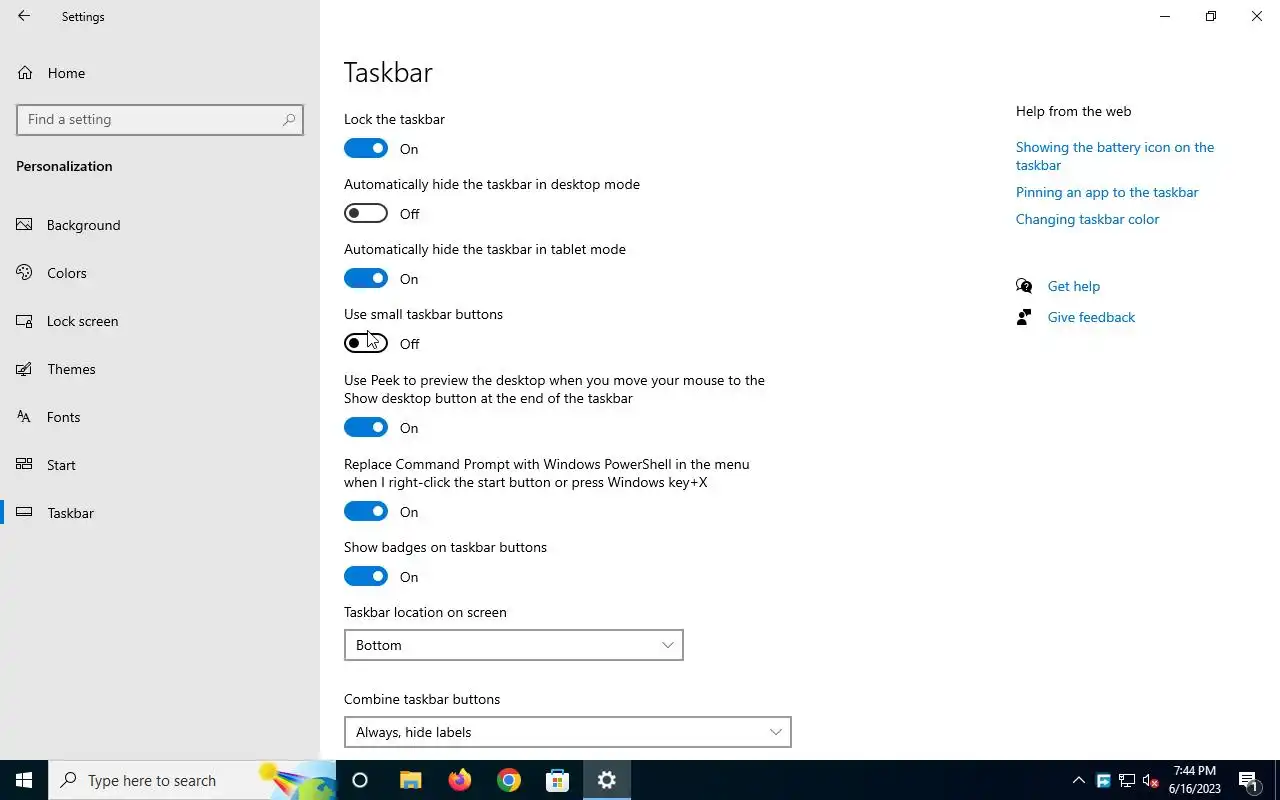Click Help from the web heading

1074,111
